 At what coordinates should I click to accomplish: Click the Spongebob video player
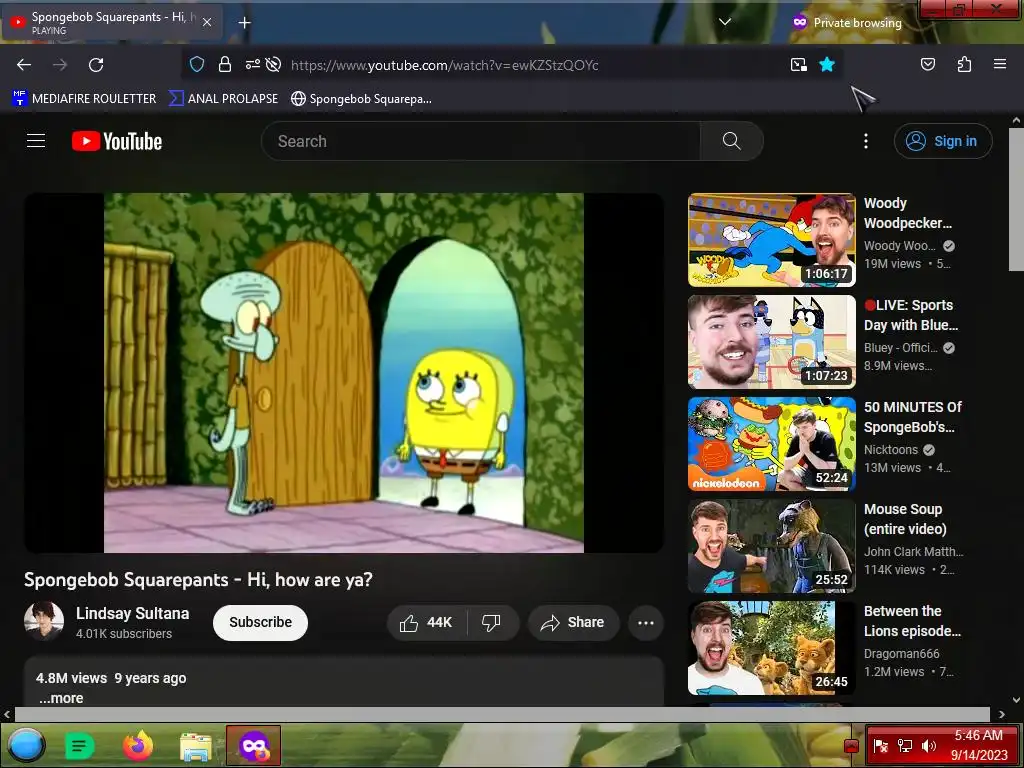[x=344, y=373]
